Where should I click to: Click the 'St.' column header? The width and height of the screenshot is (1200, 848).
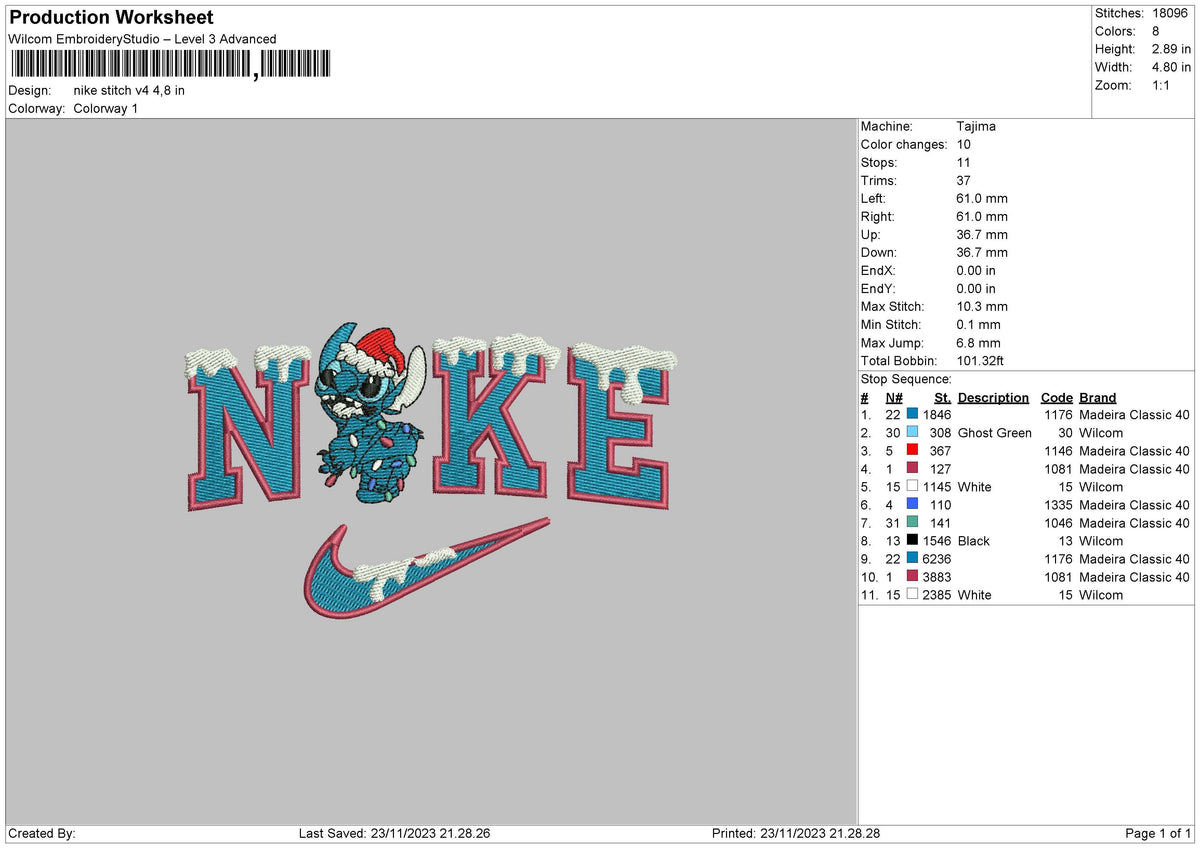942,397
